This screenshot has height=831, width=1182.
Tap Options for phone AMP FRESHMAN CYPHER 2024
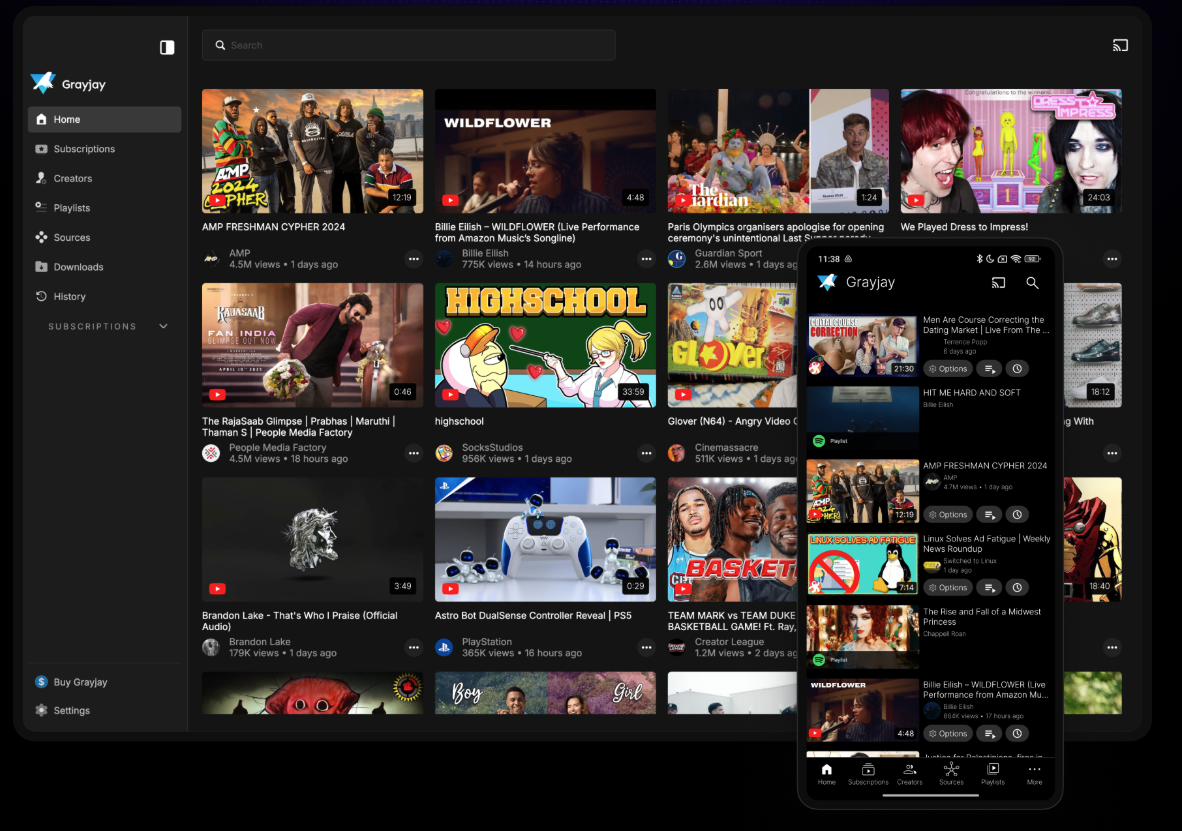pyautogui.click(x=948, y=514)
